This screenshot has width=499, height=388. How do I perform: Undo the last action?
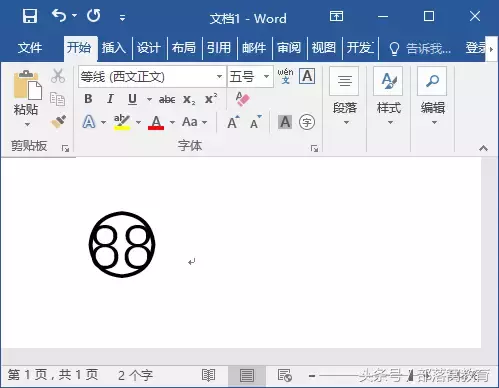[x=59, y=16]
